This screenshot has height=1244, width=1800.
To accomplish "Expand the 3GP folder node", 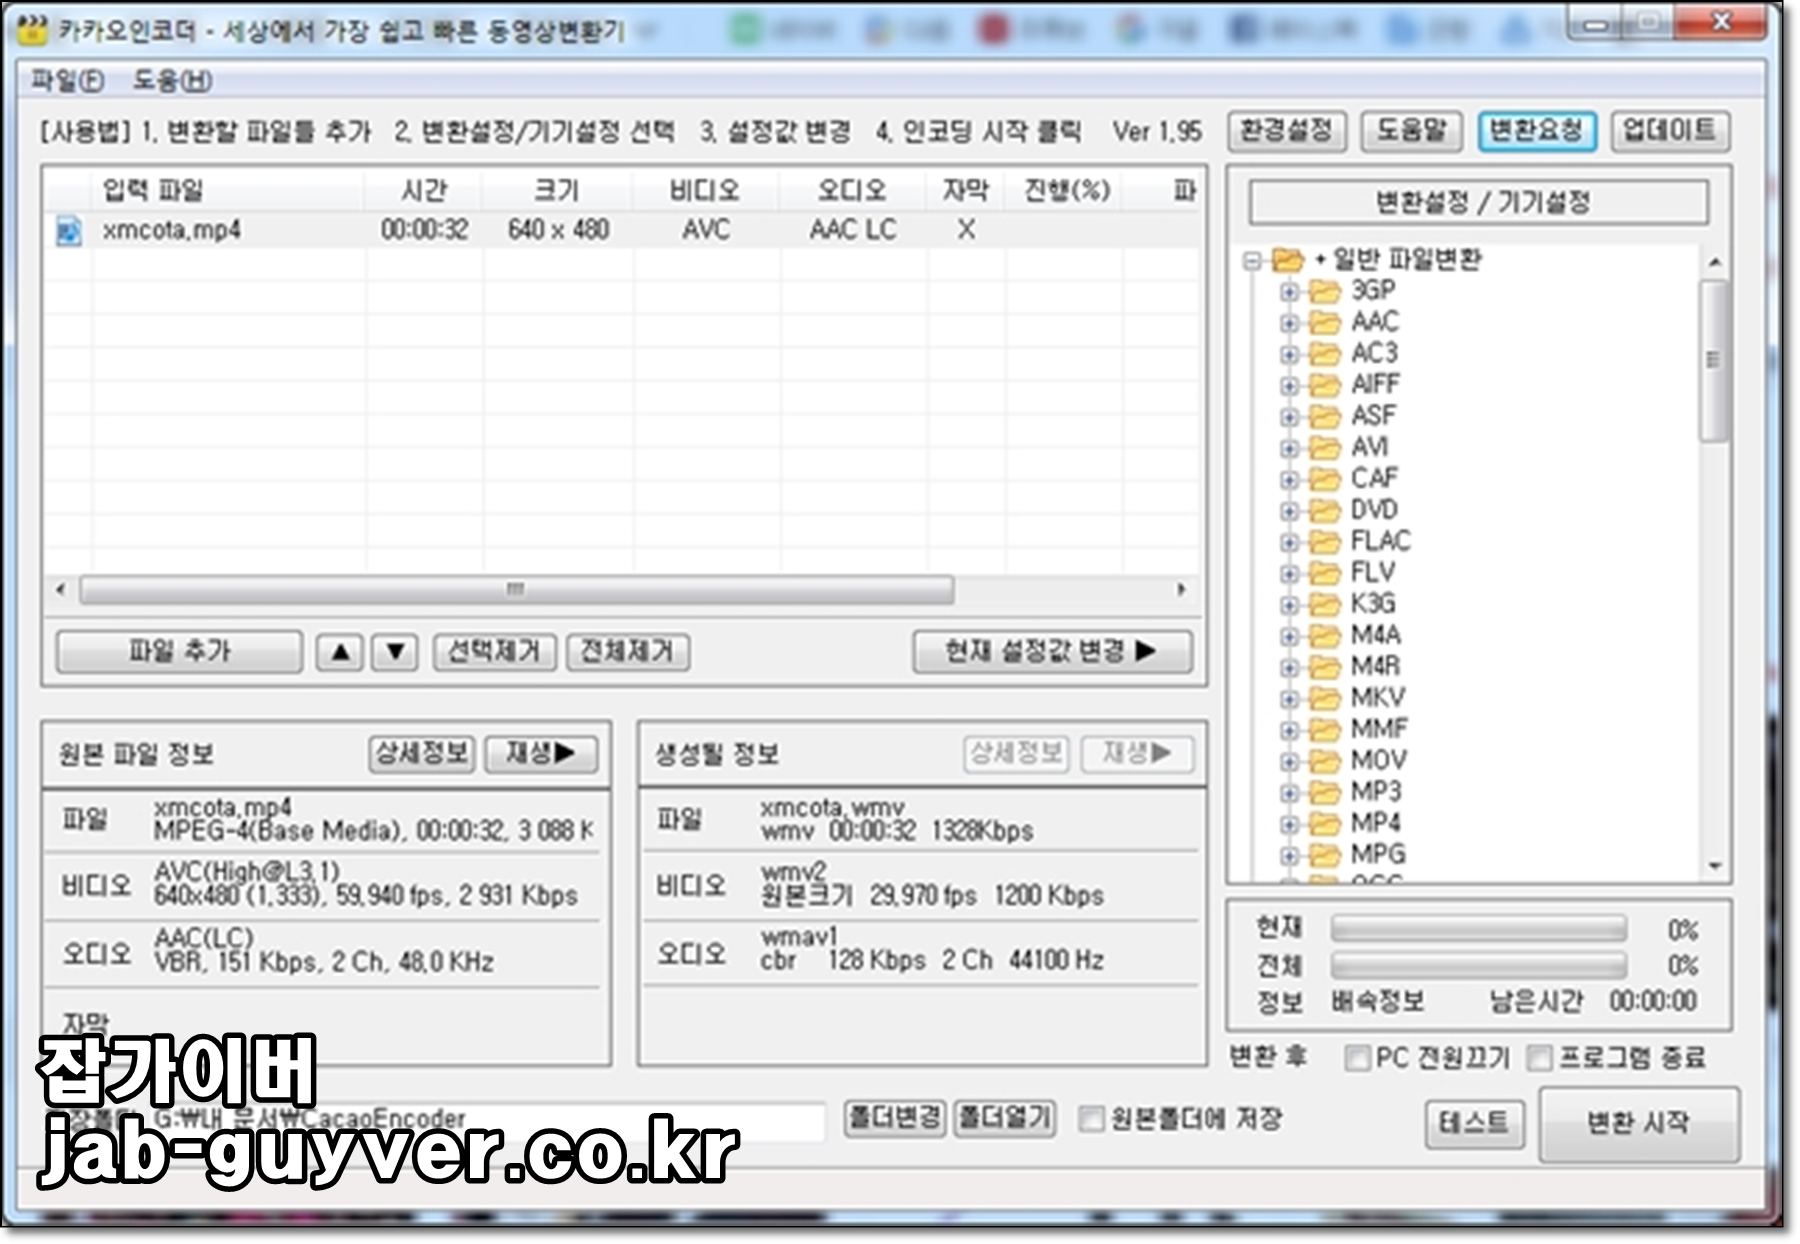I will [x=1290, y=292].
